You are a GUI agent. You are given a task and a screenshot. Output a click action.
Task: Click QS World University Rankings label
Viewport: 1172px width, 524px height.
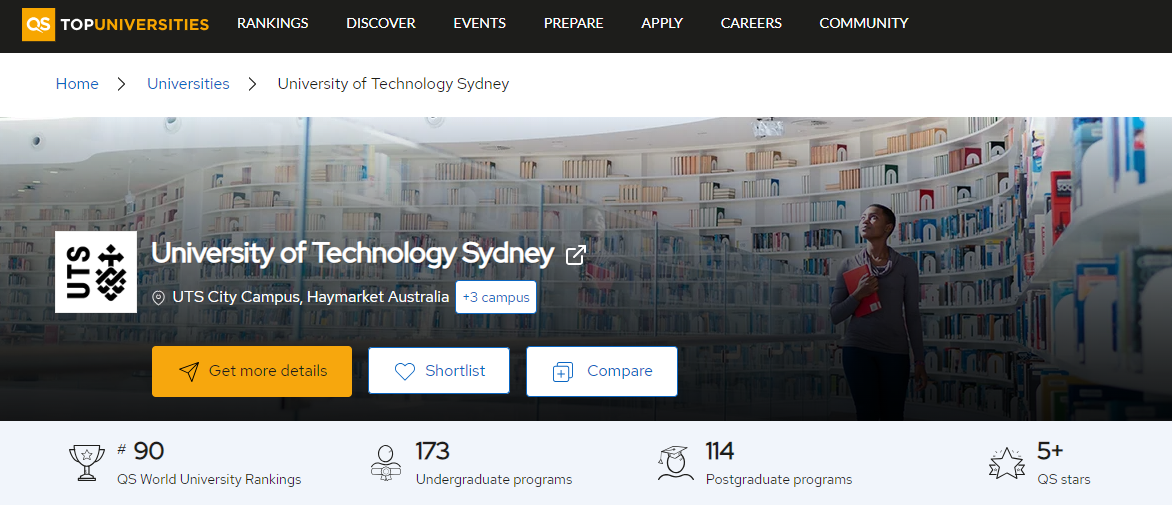pyautogui.click(x=209, y=480)
